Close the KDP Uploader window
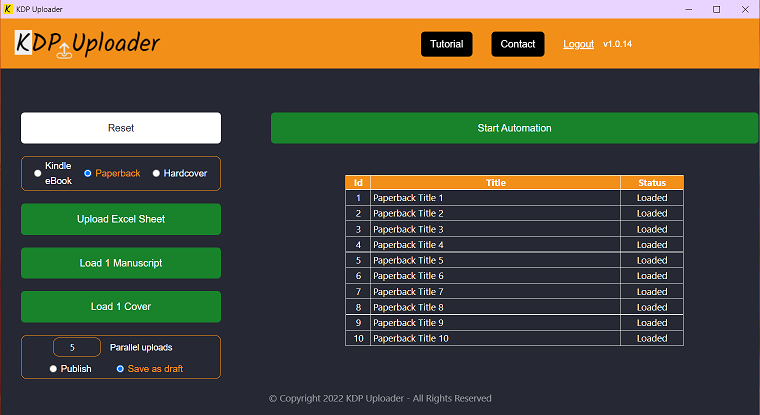Viewport: 760px width, 415px height. tap(745, 9)
